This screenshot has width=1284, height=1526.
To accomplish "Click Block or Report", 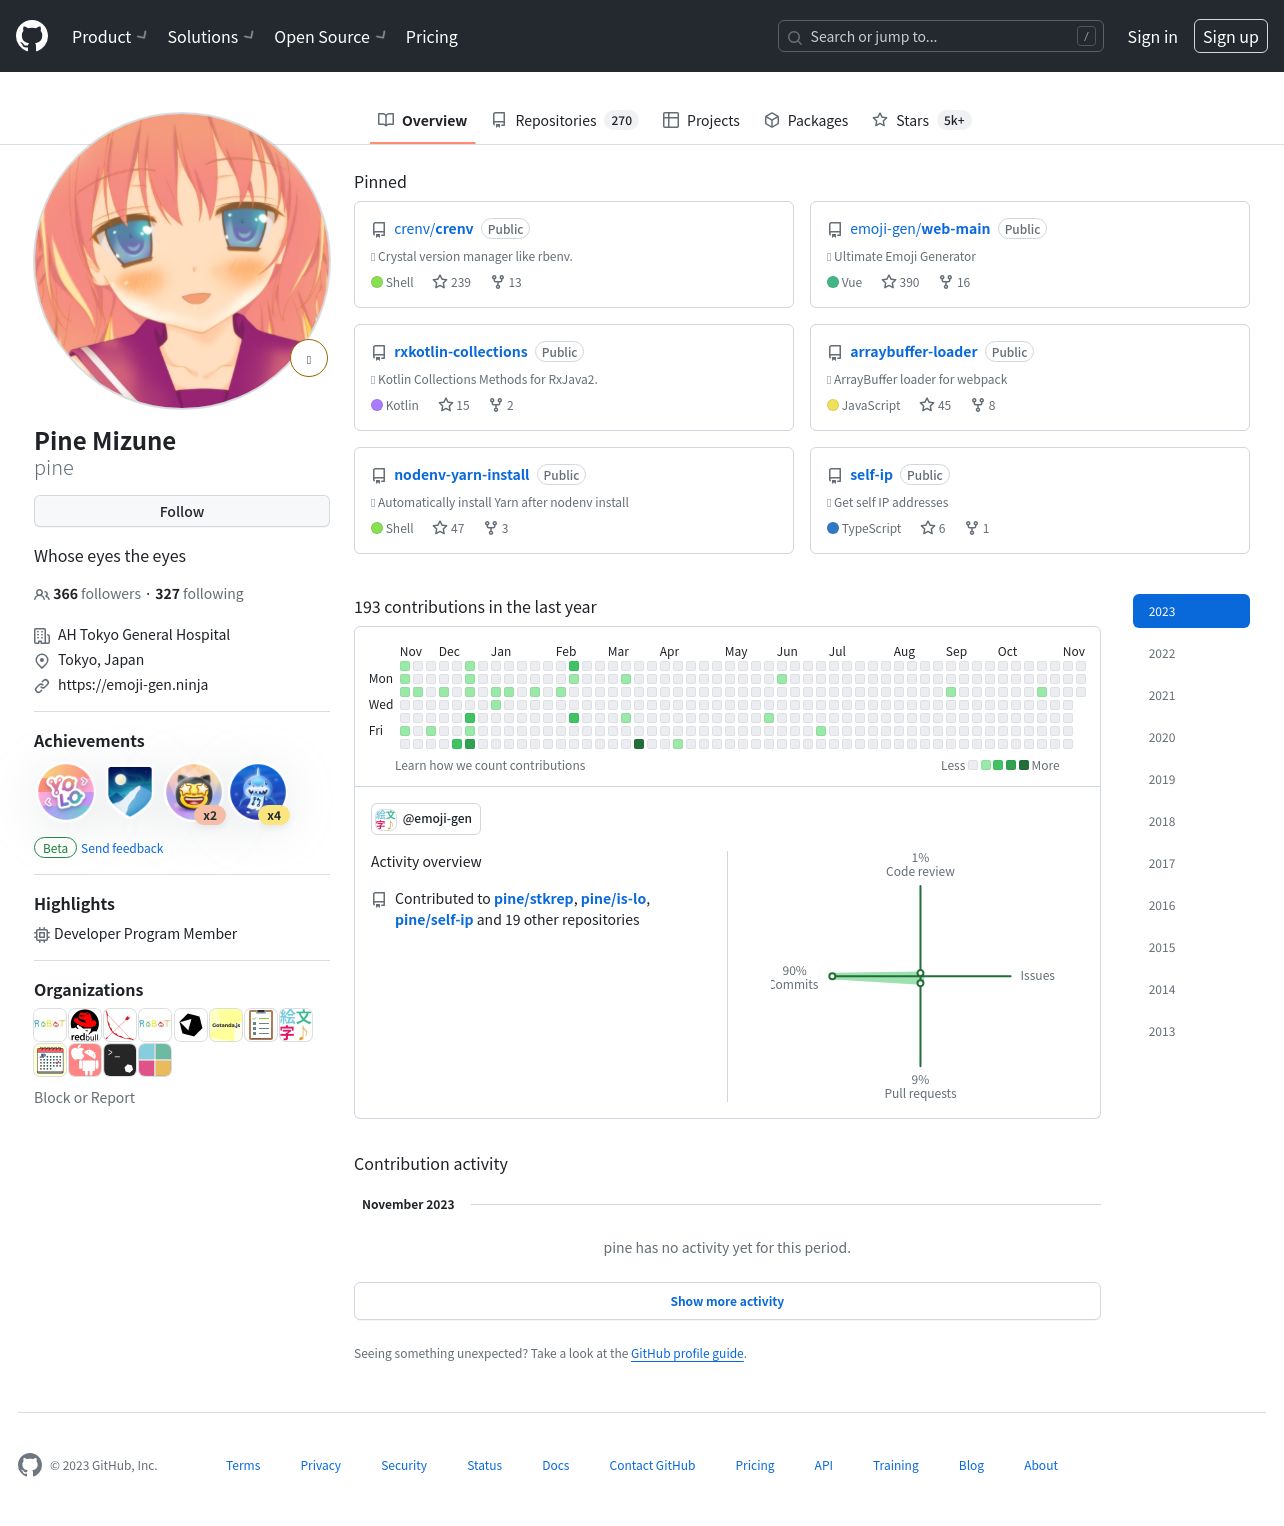I will click(x=84, y=1097).
